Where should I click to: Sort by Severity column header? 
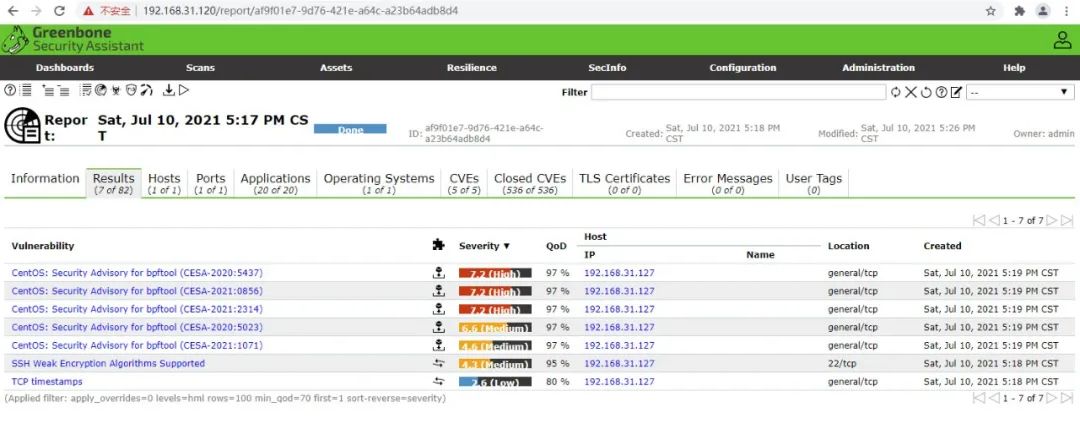point(485,246)
